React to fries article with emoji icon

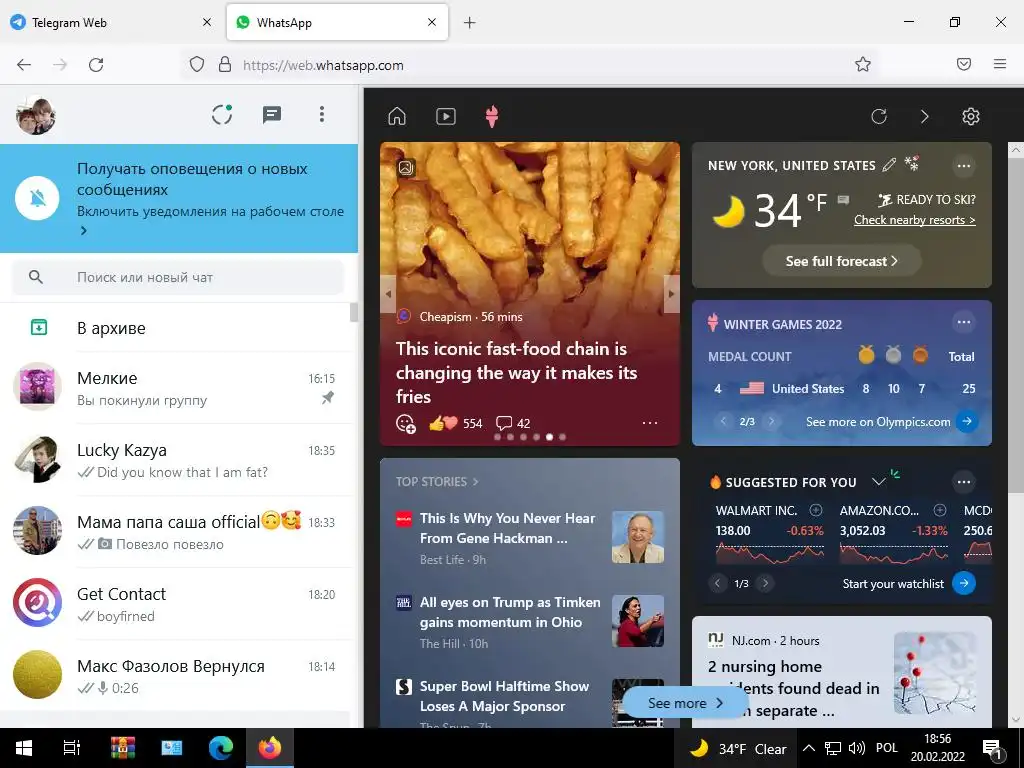click(x=406, y=424)
